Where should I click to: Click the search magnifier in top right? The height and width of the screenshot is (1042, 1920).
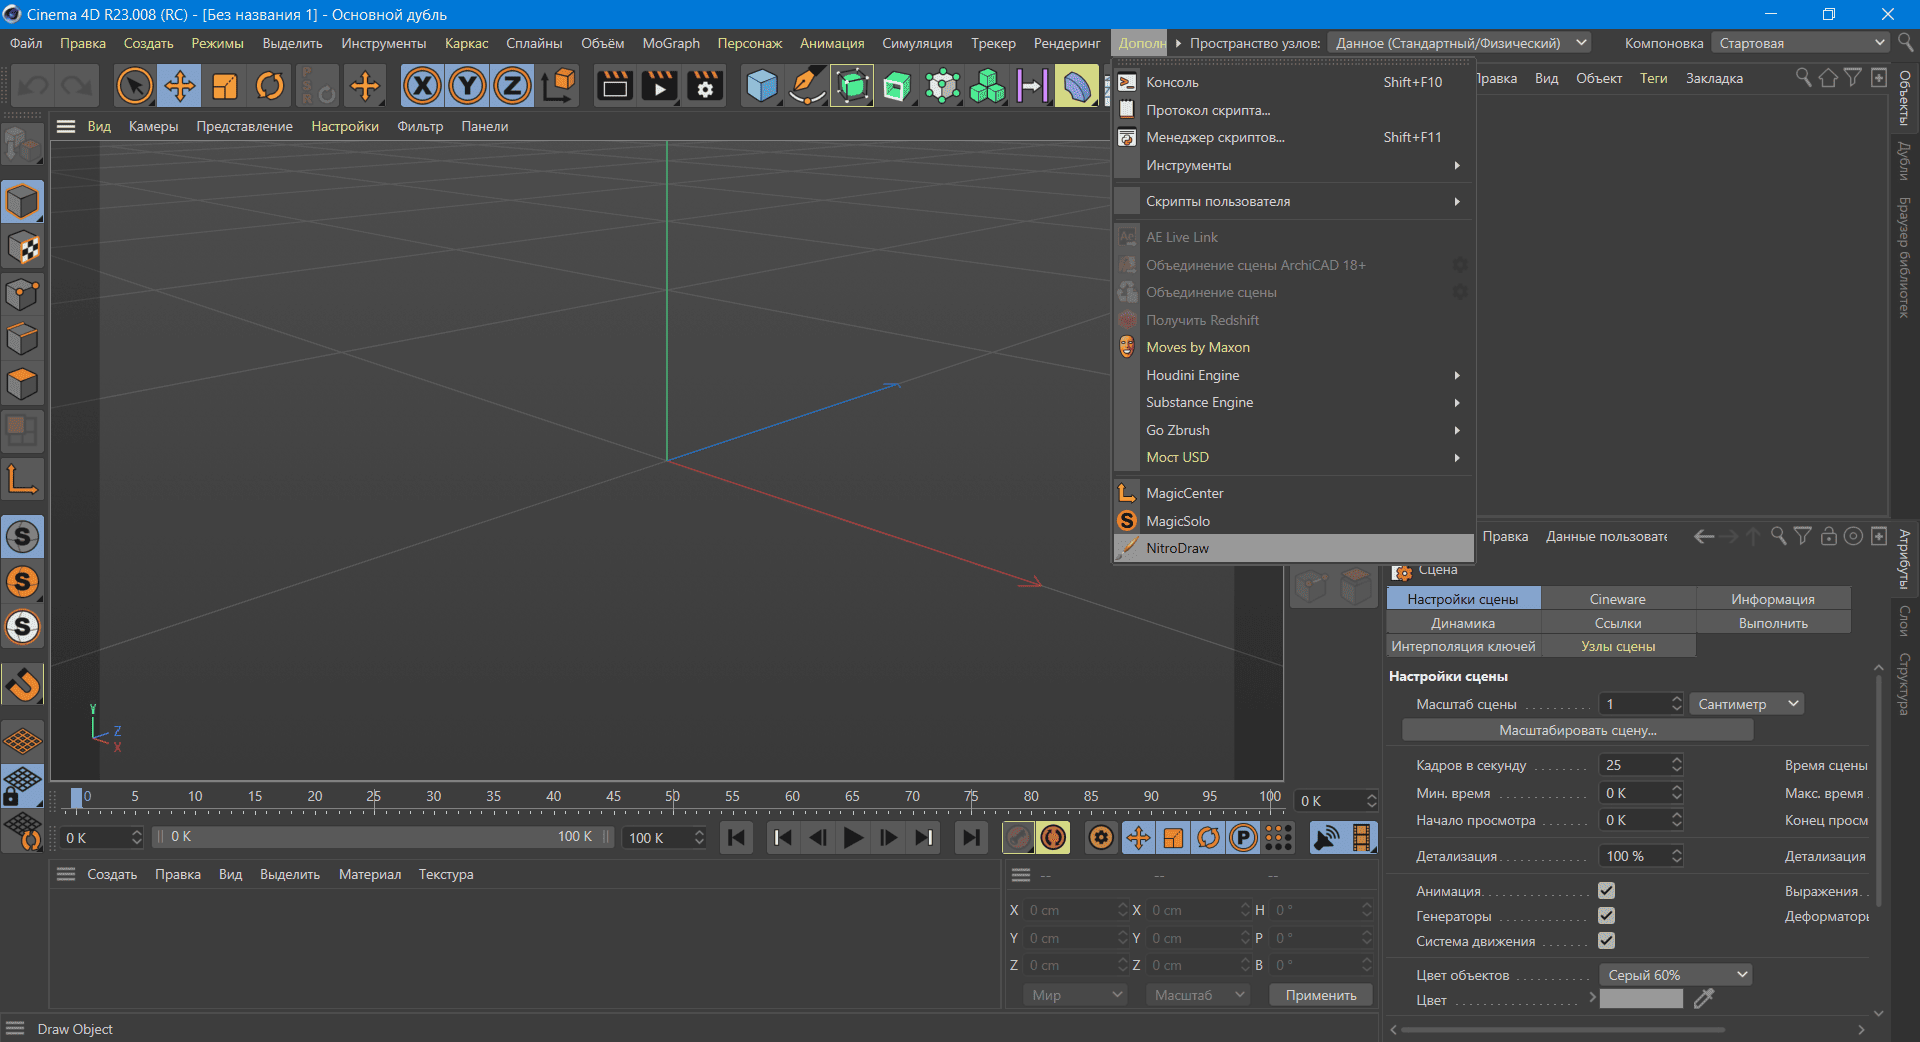point(1906,43)
